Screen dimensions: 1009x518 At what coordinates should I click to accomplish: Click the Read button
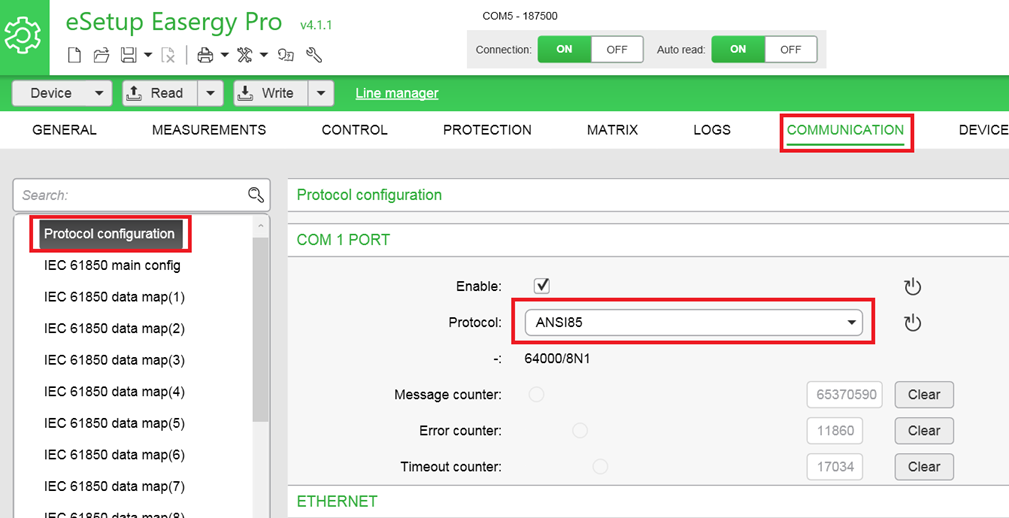coord(160,93)
